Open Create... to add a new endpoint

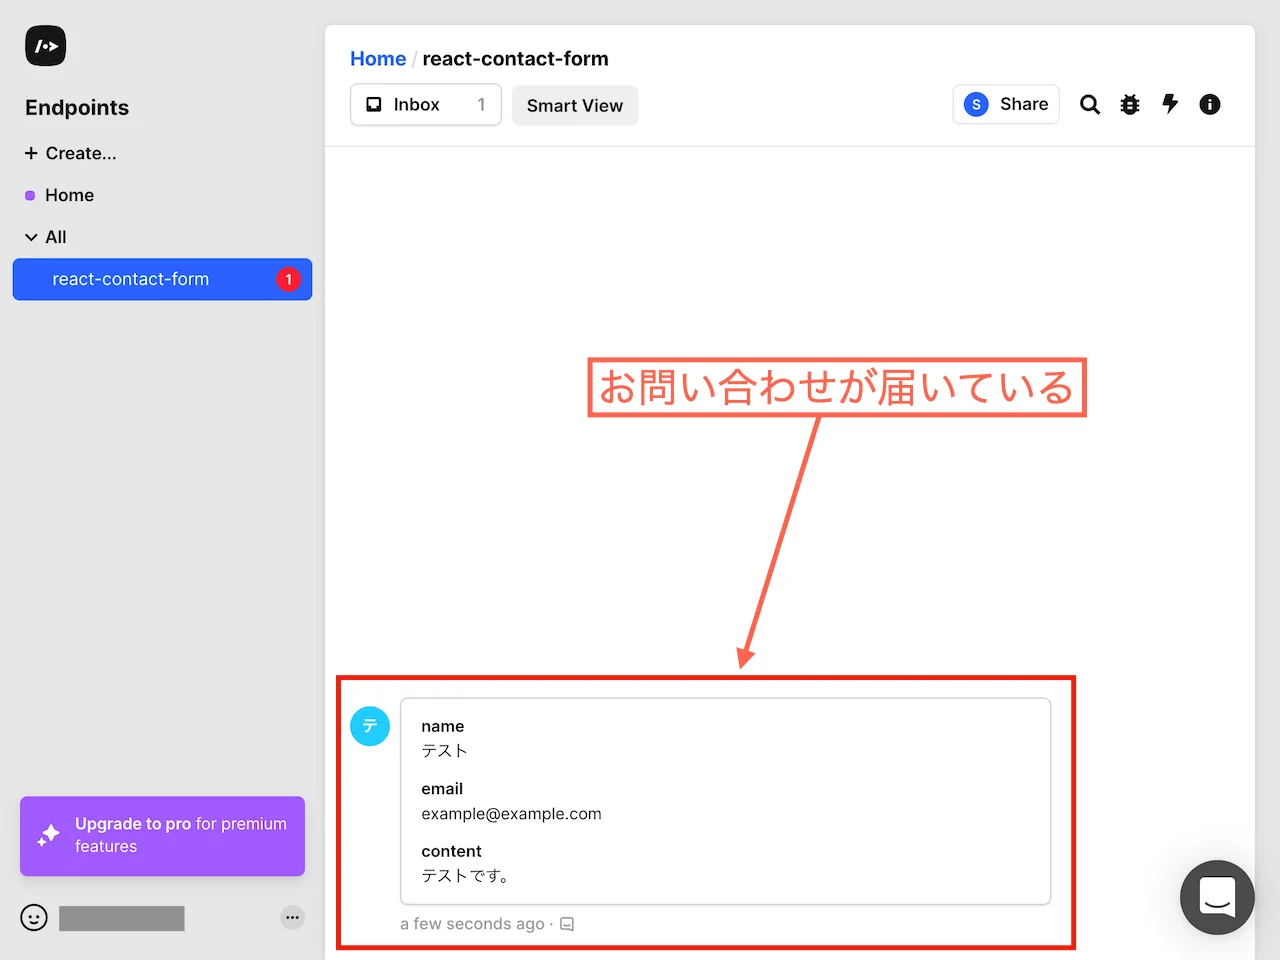tap(70, 153)
